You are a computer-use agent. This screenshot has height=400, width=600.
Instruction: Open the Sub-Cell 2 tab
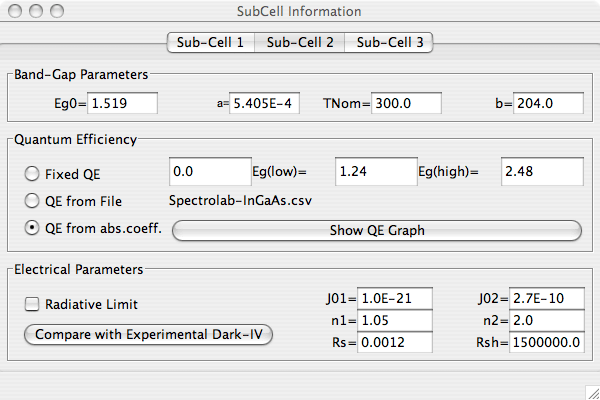pyautogui.click(x=300, y=42)
